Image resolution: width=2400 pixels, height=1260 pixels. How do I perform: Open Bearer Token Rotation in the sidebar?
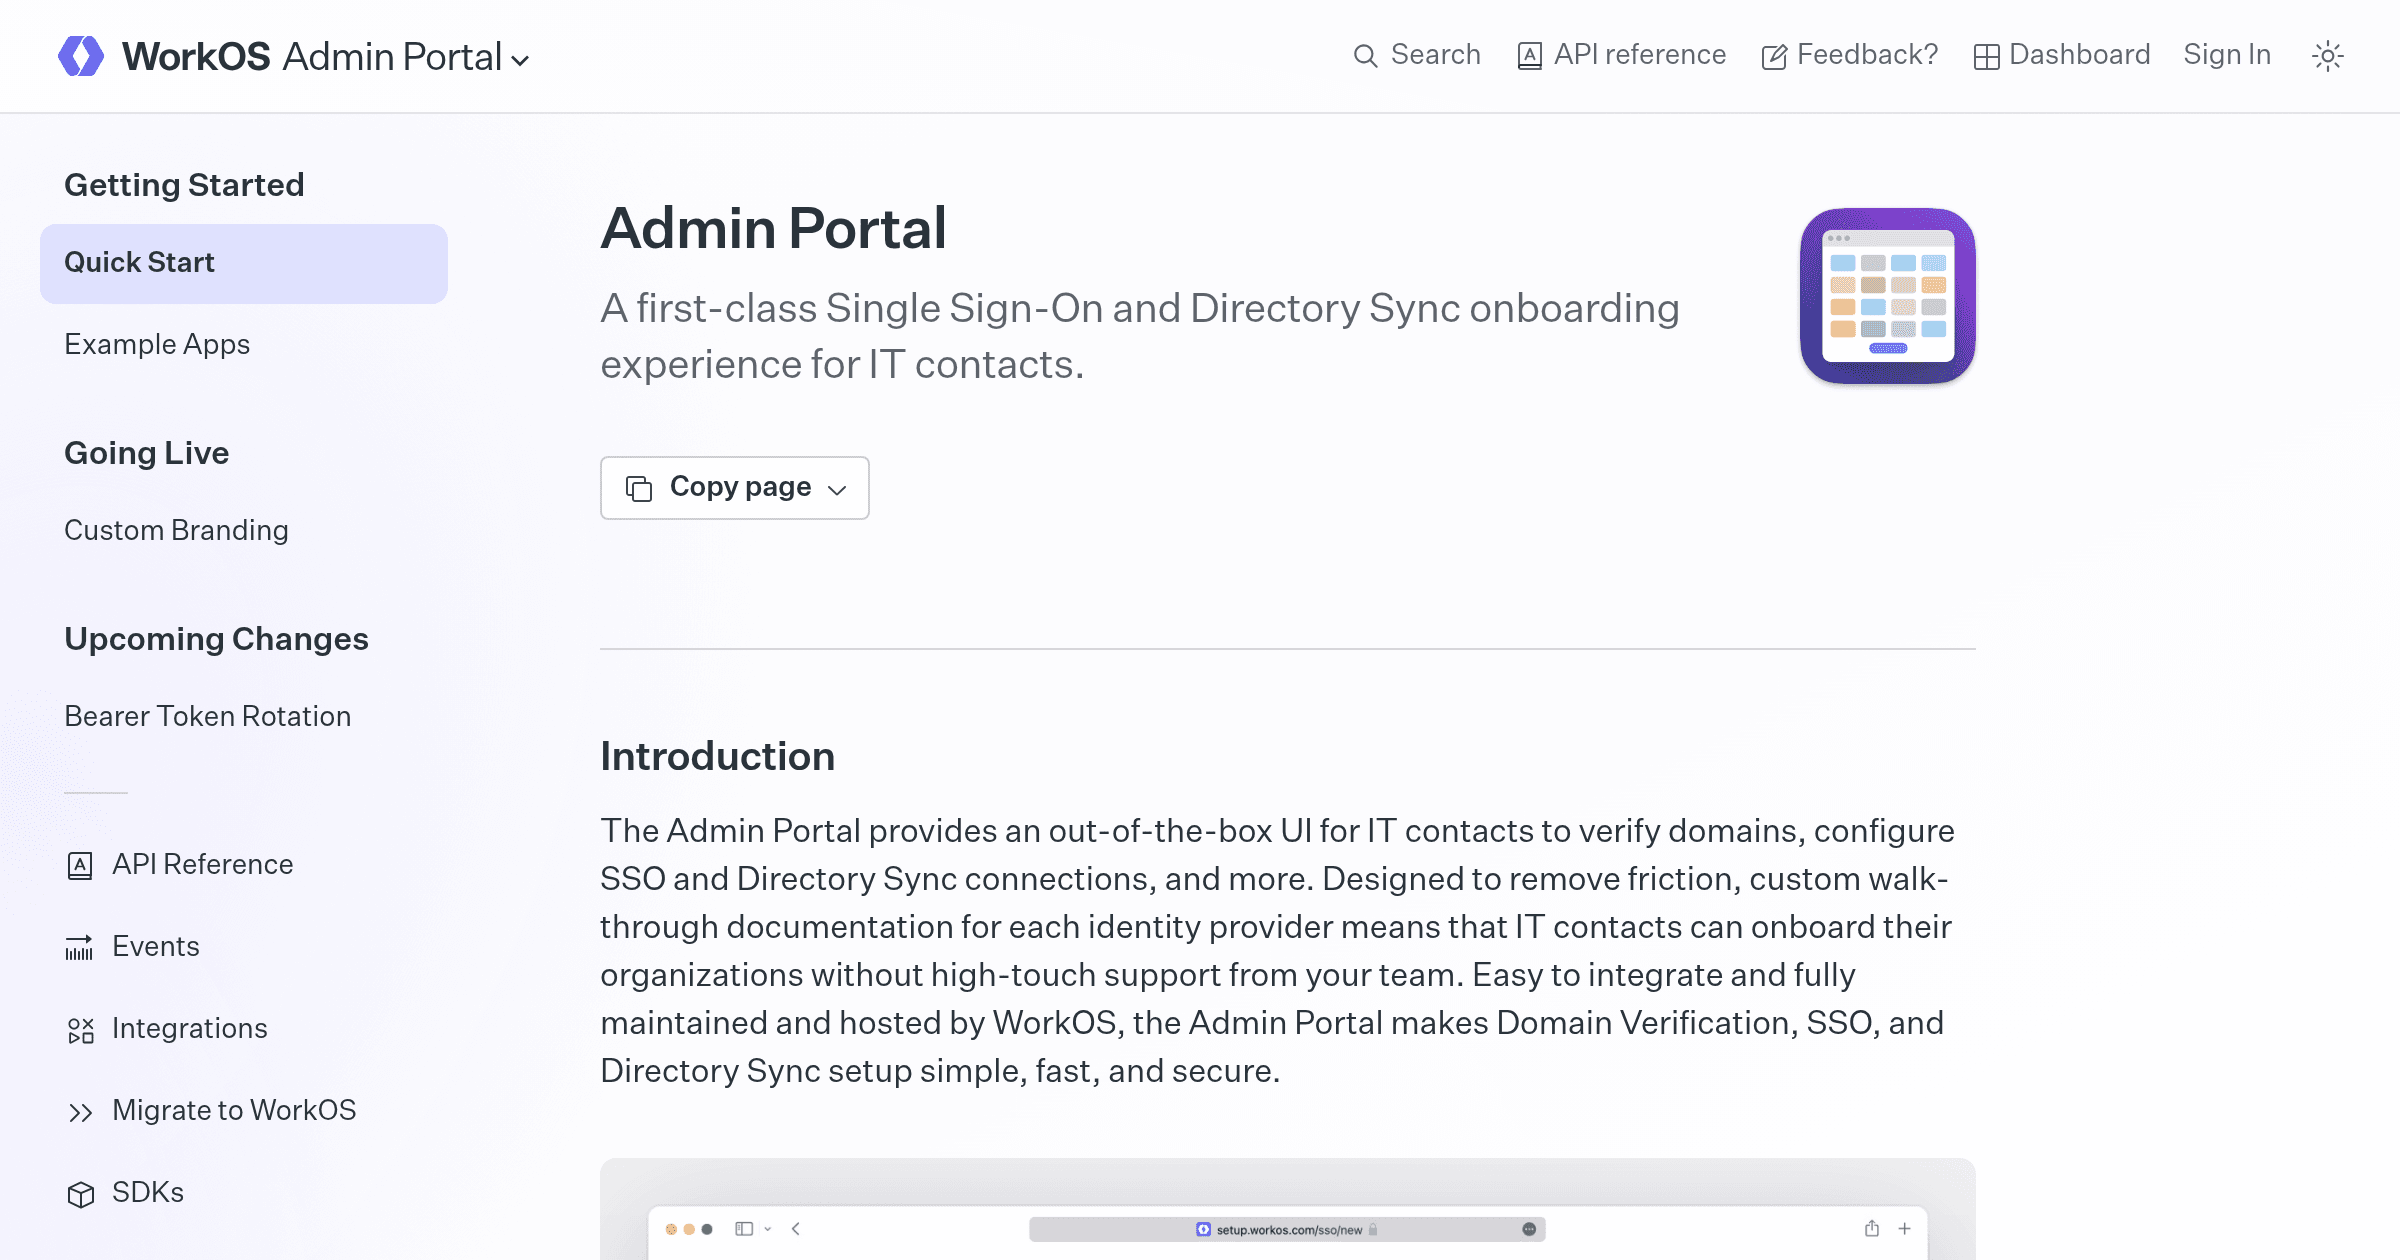click(207, 716)
